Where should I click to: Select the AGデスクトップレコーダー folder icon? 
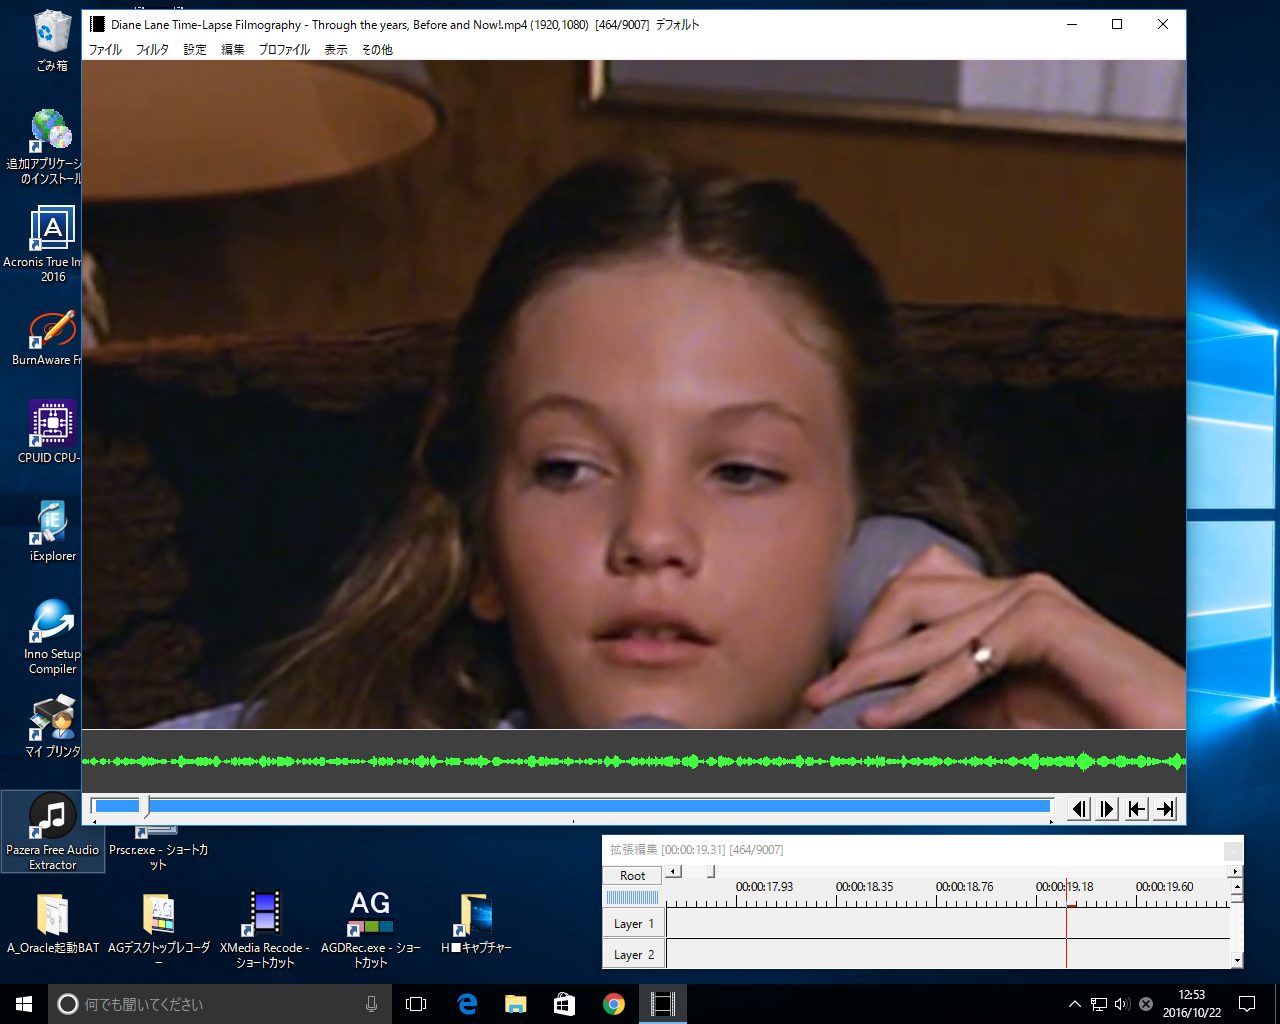159,929
